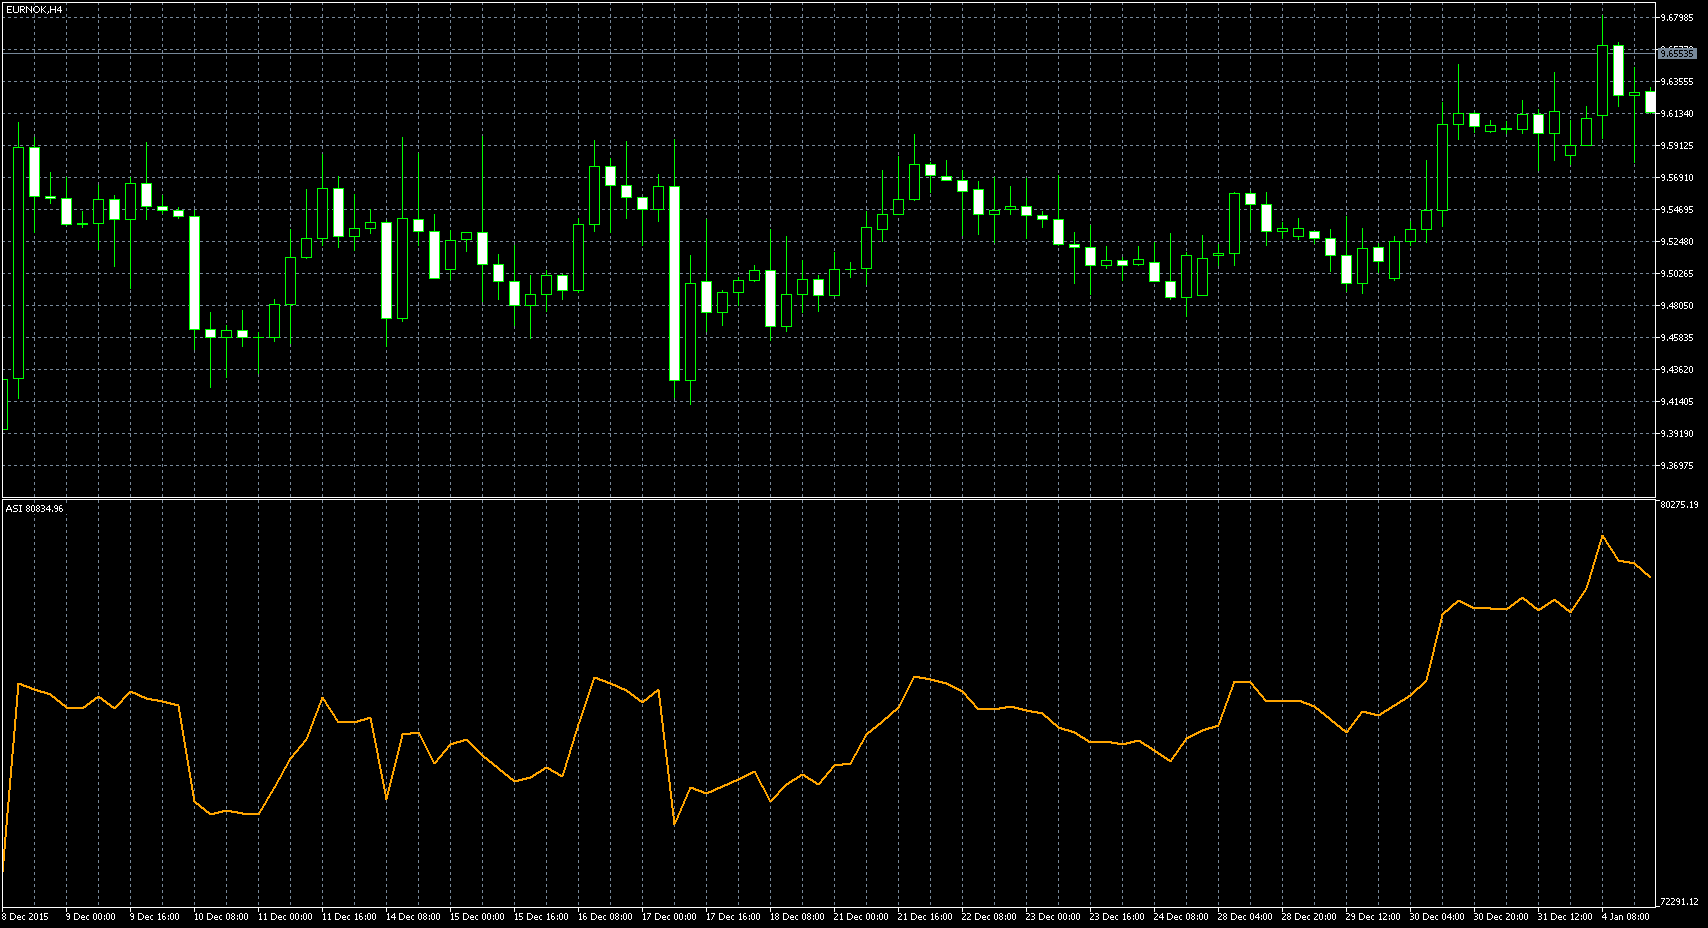This screenshot has width=1708, height=928.
Task: Click the 16 Dec 08:00 time label
Action: click(605, 917)
